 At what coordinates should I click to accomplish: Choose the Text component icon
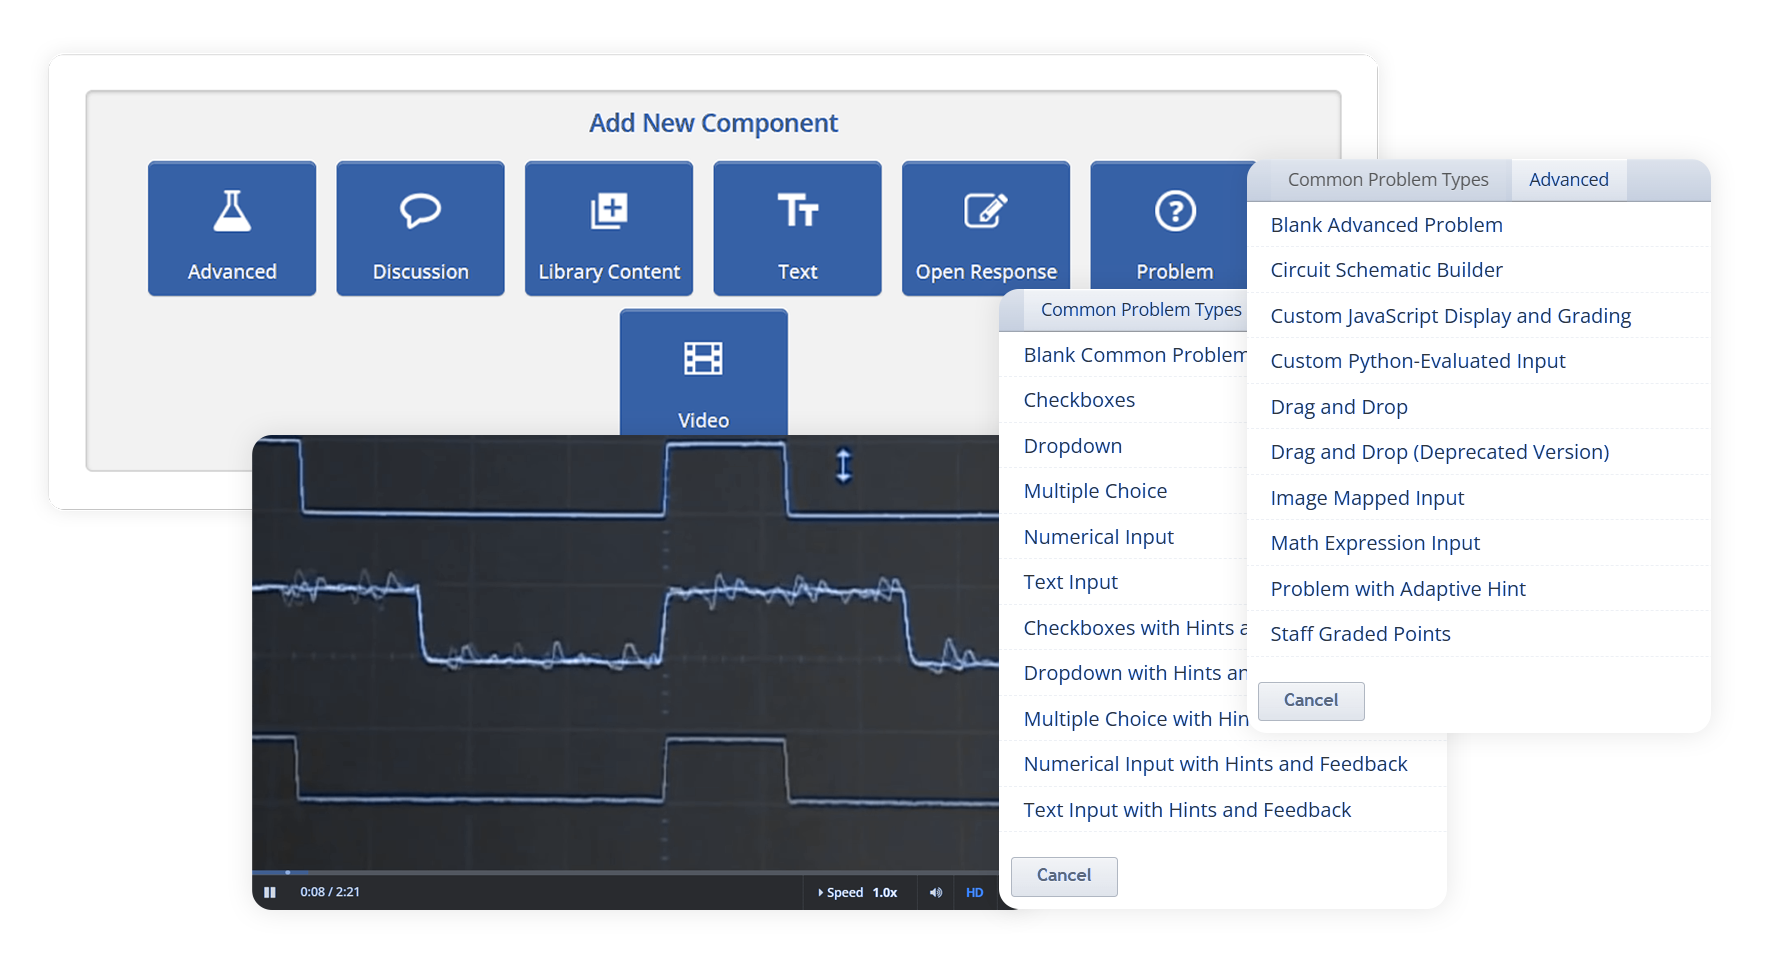[x=797, y=212]
